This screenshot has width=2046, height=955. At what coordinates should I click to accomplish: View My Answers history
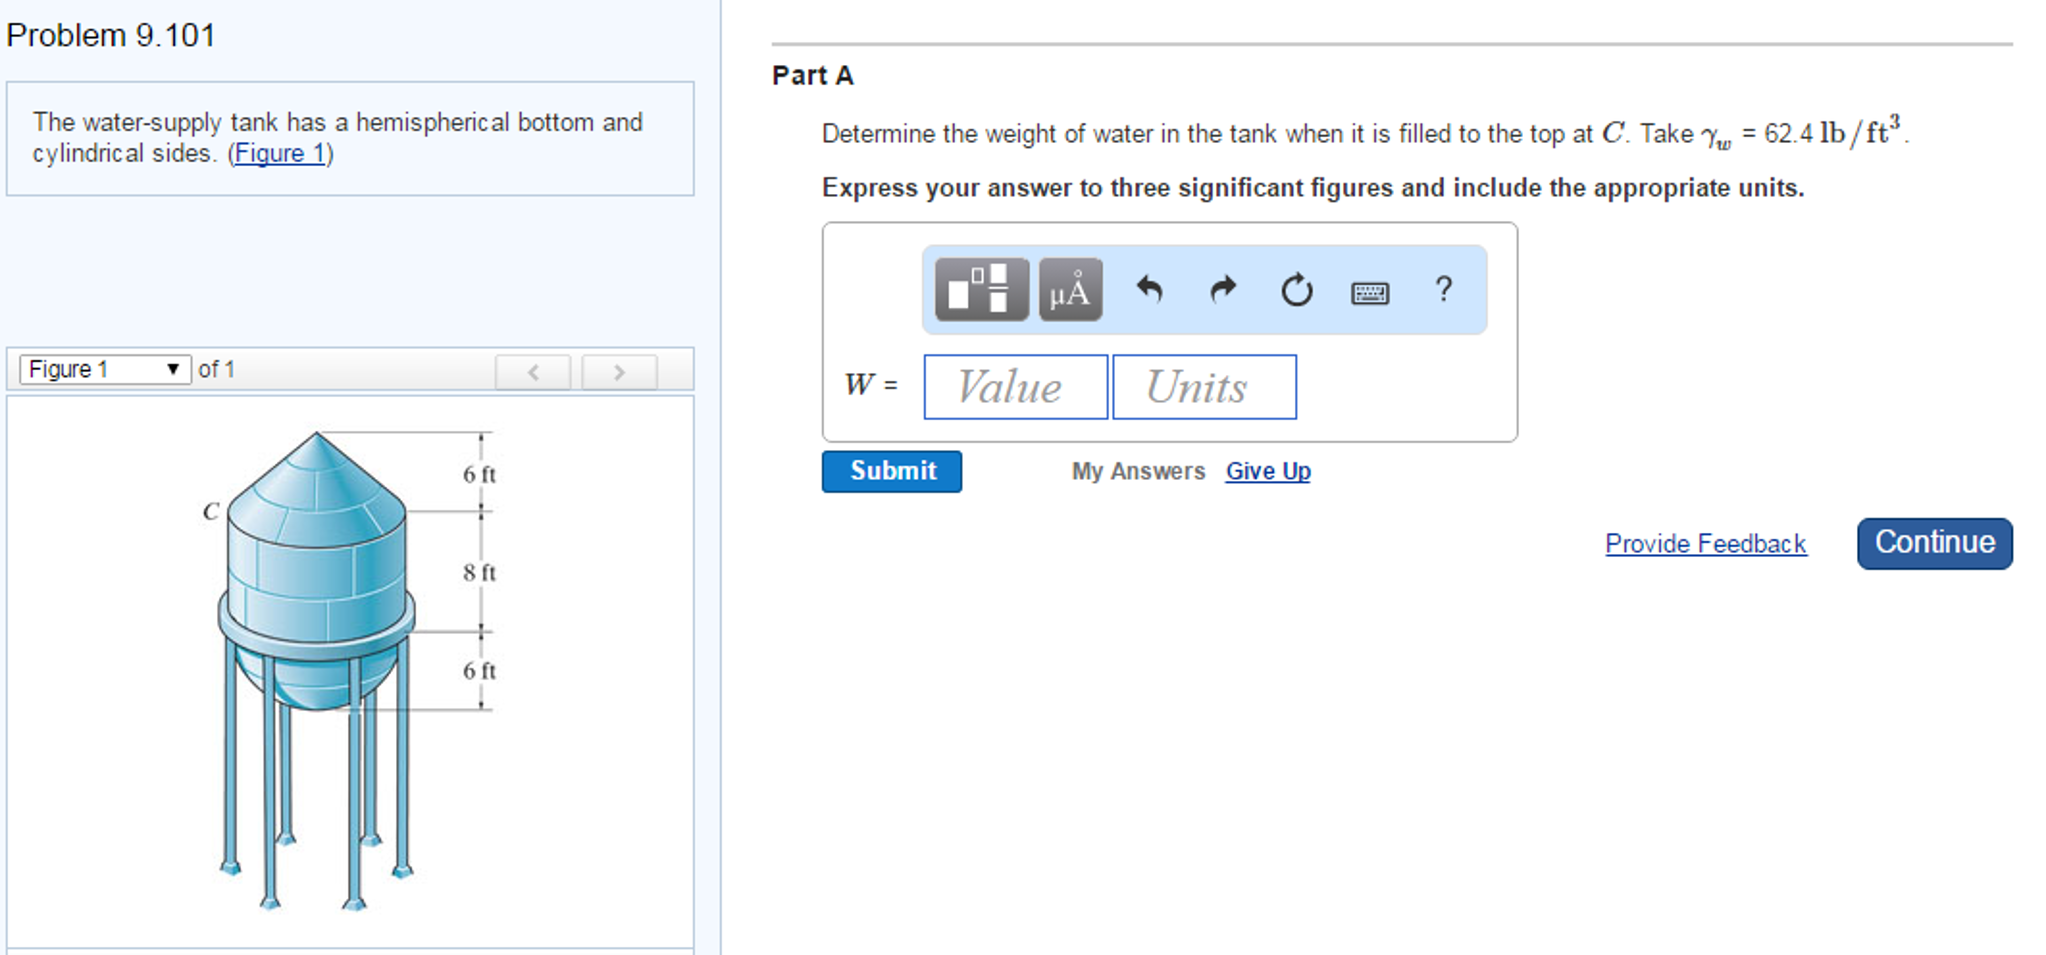tap(1138, 471)
